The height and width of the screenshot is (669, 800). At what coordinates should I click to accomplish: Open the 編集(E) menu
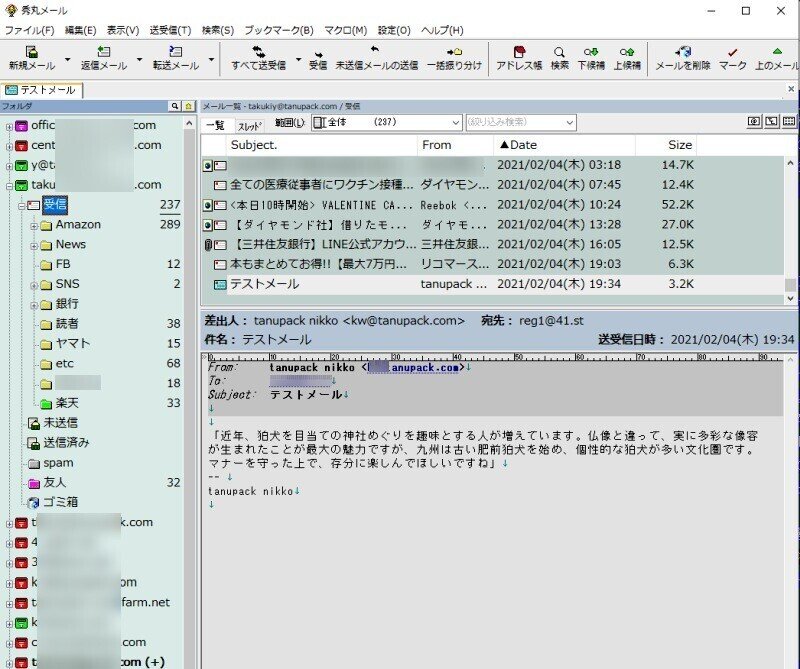pos(80,30)
